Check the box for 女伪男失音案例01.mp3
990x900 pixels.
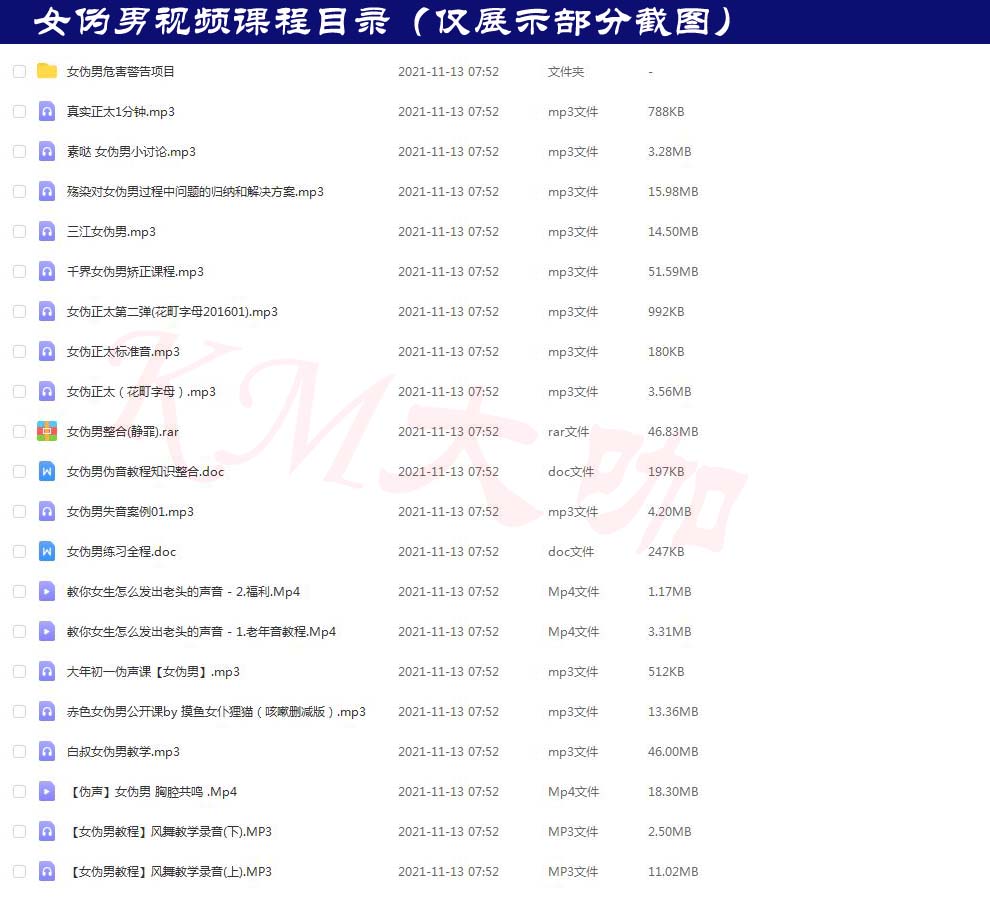[19, 511]
